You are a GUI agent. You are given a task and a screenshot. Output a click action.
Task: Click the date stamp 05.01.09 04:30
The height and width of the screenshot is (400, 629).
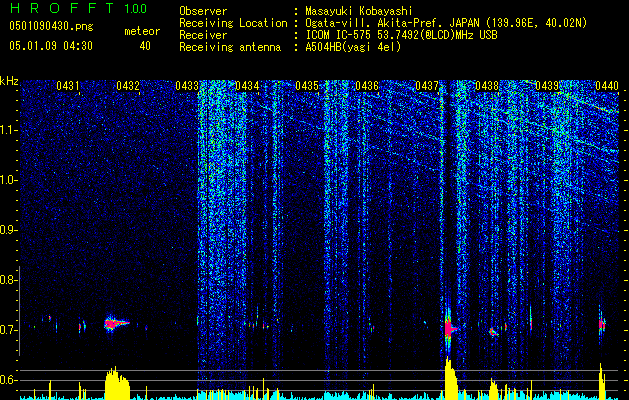tap(51, 46)
